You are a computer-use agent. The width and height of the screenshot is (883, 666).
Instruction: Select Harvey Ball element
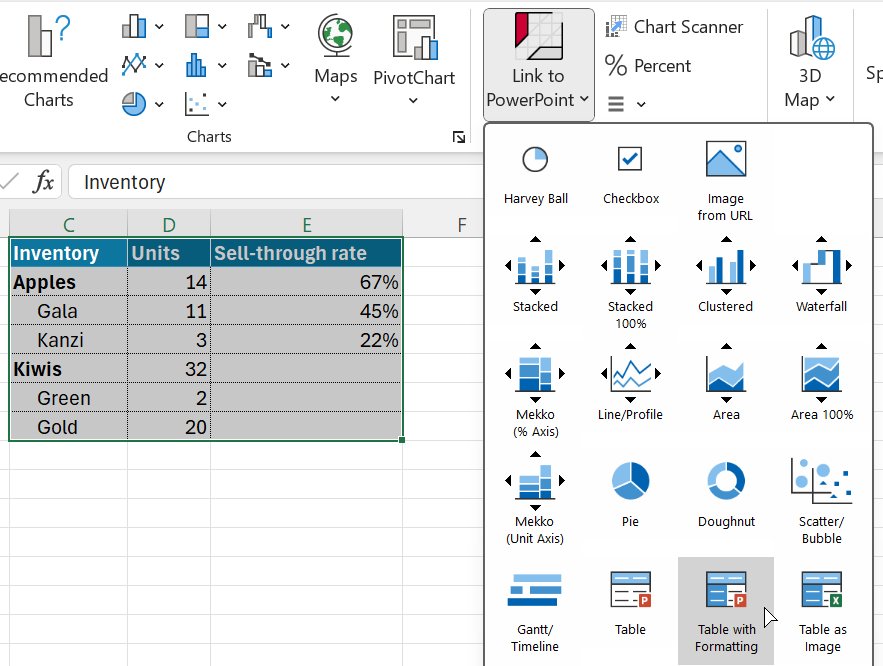[x=535, y=175]
